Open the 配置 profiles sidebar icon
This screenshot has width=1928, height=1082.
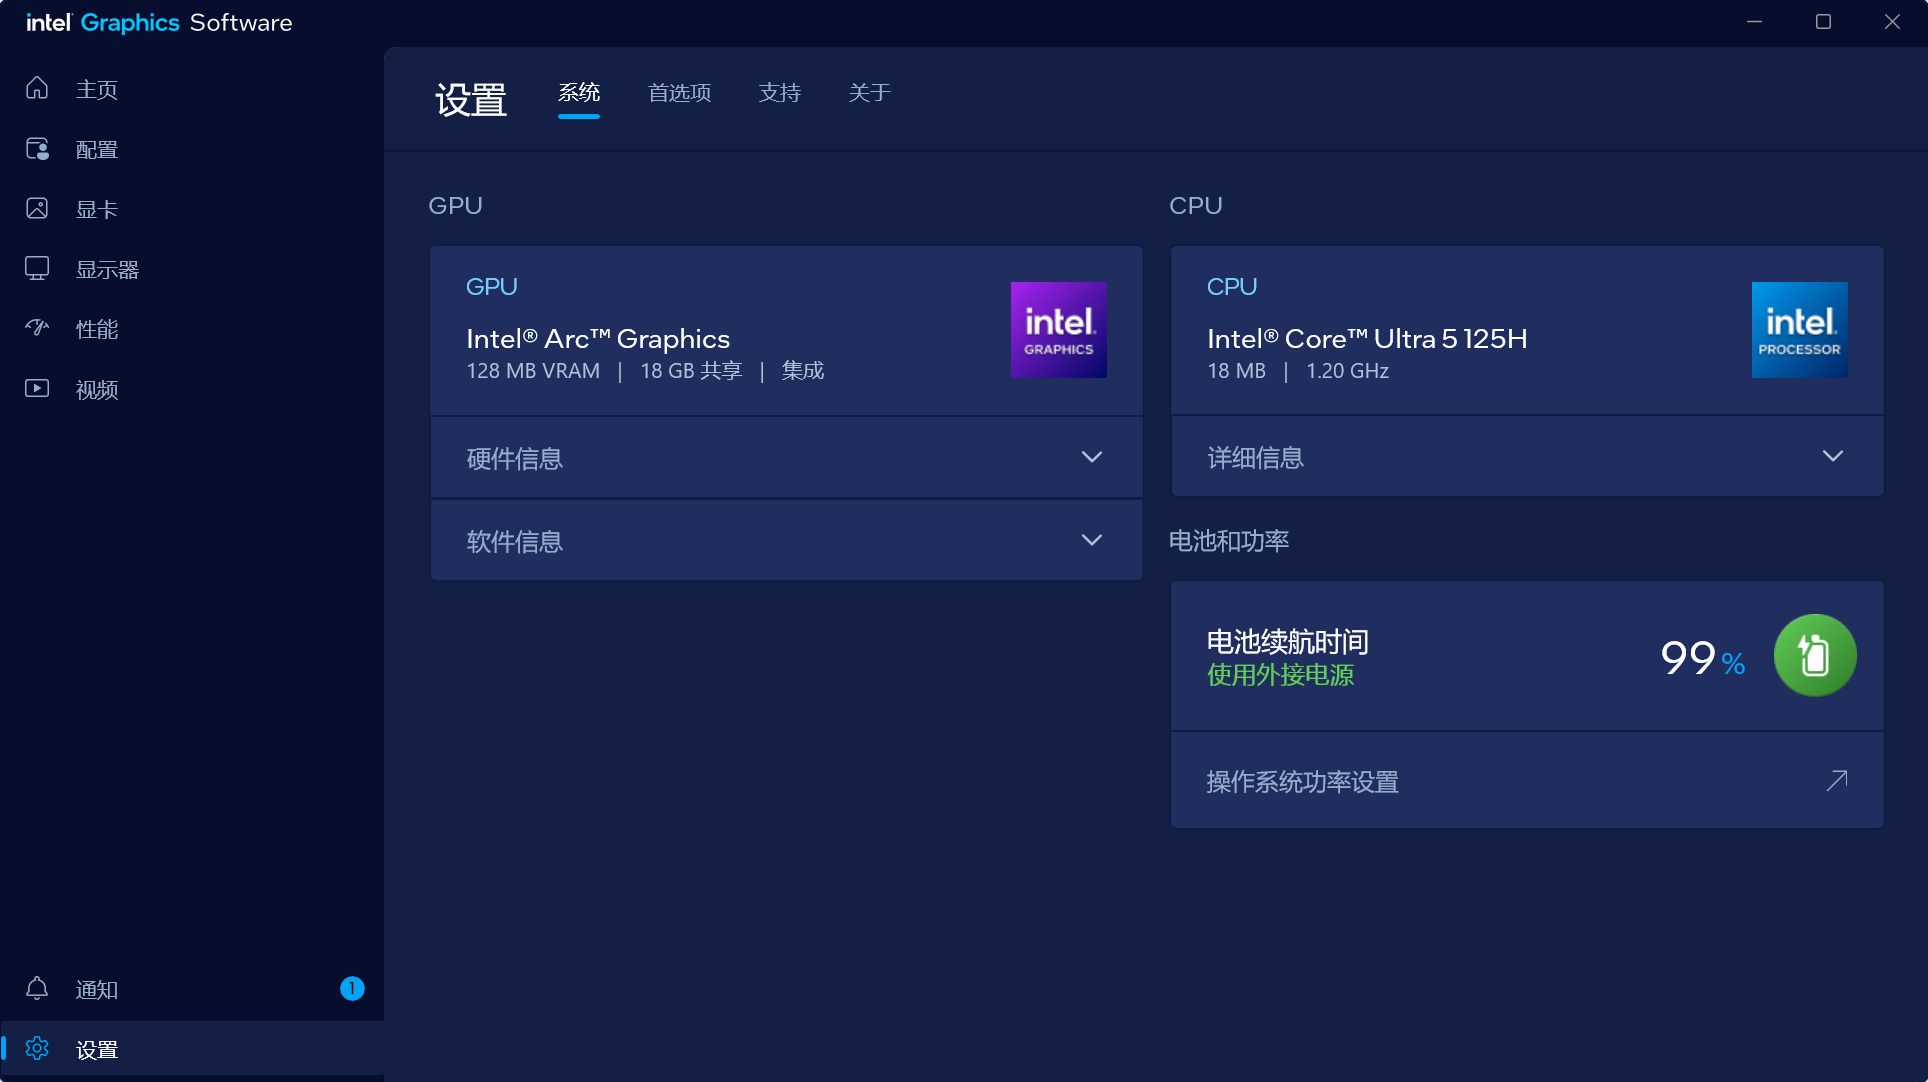click(37, 149)
